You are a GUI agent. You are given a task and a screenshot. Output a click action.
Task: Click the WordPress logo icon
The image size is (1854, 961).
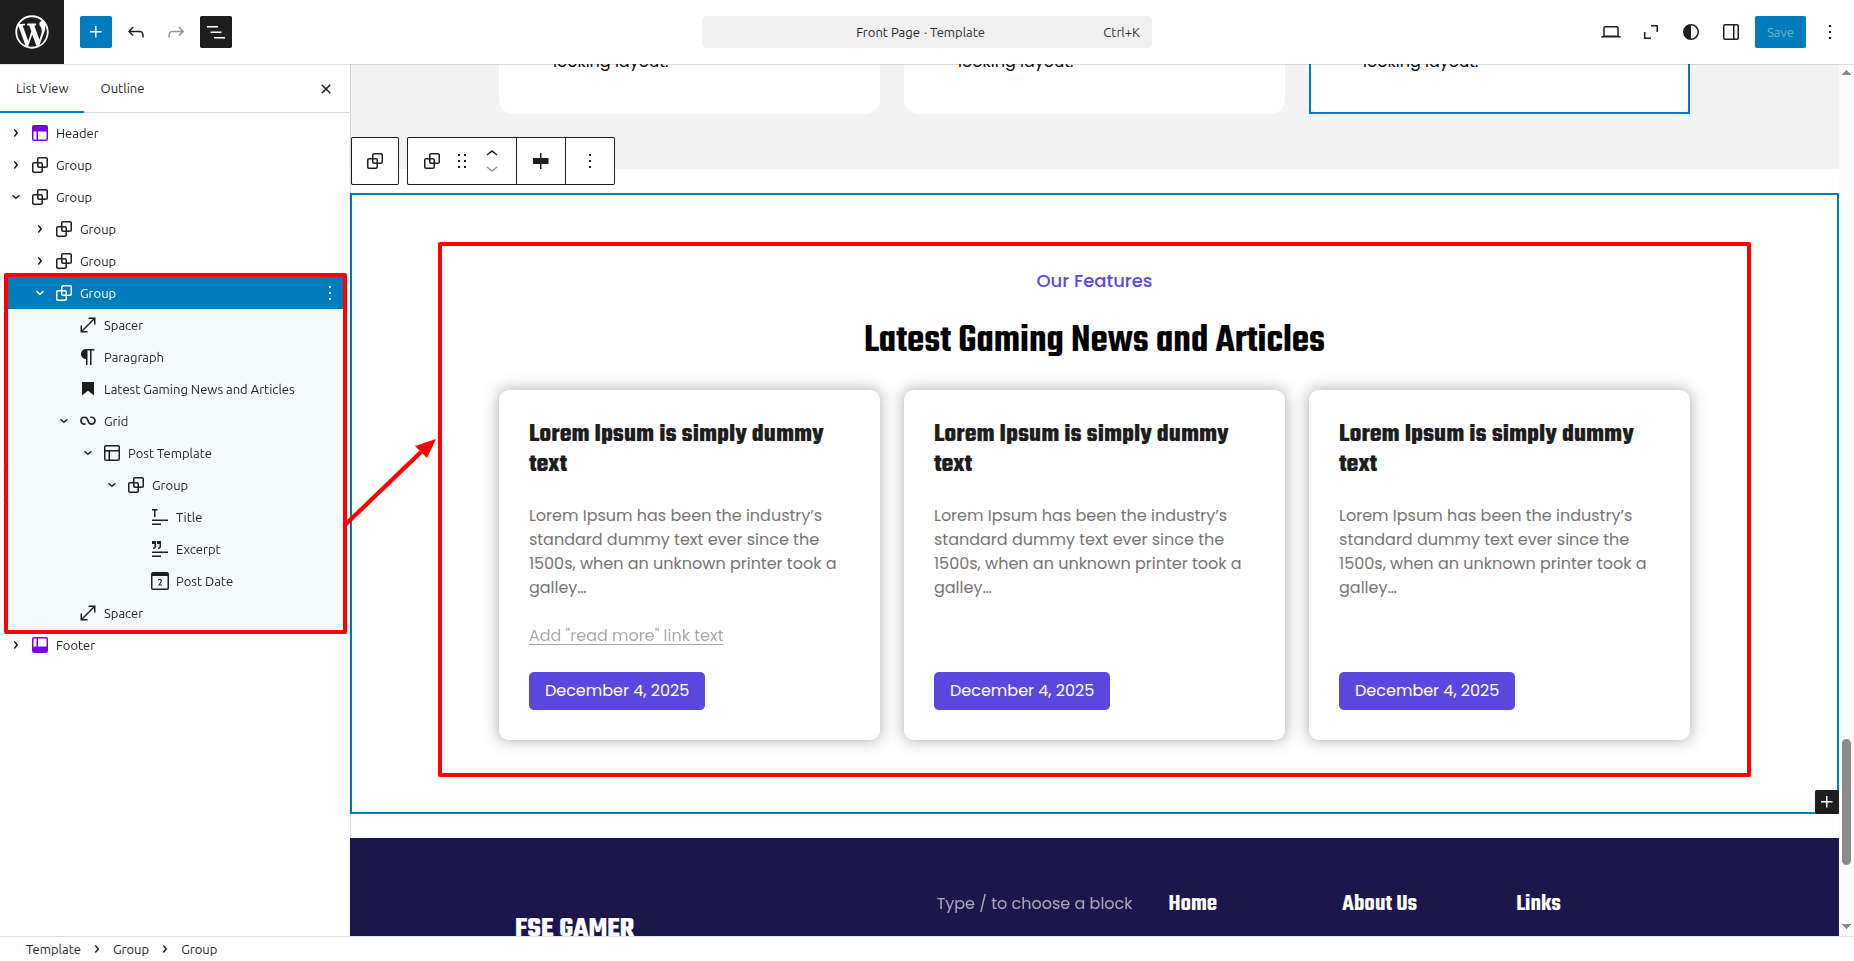click(x=32, y=32)
